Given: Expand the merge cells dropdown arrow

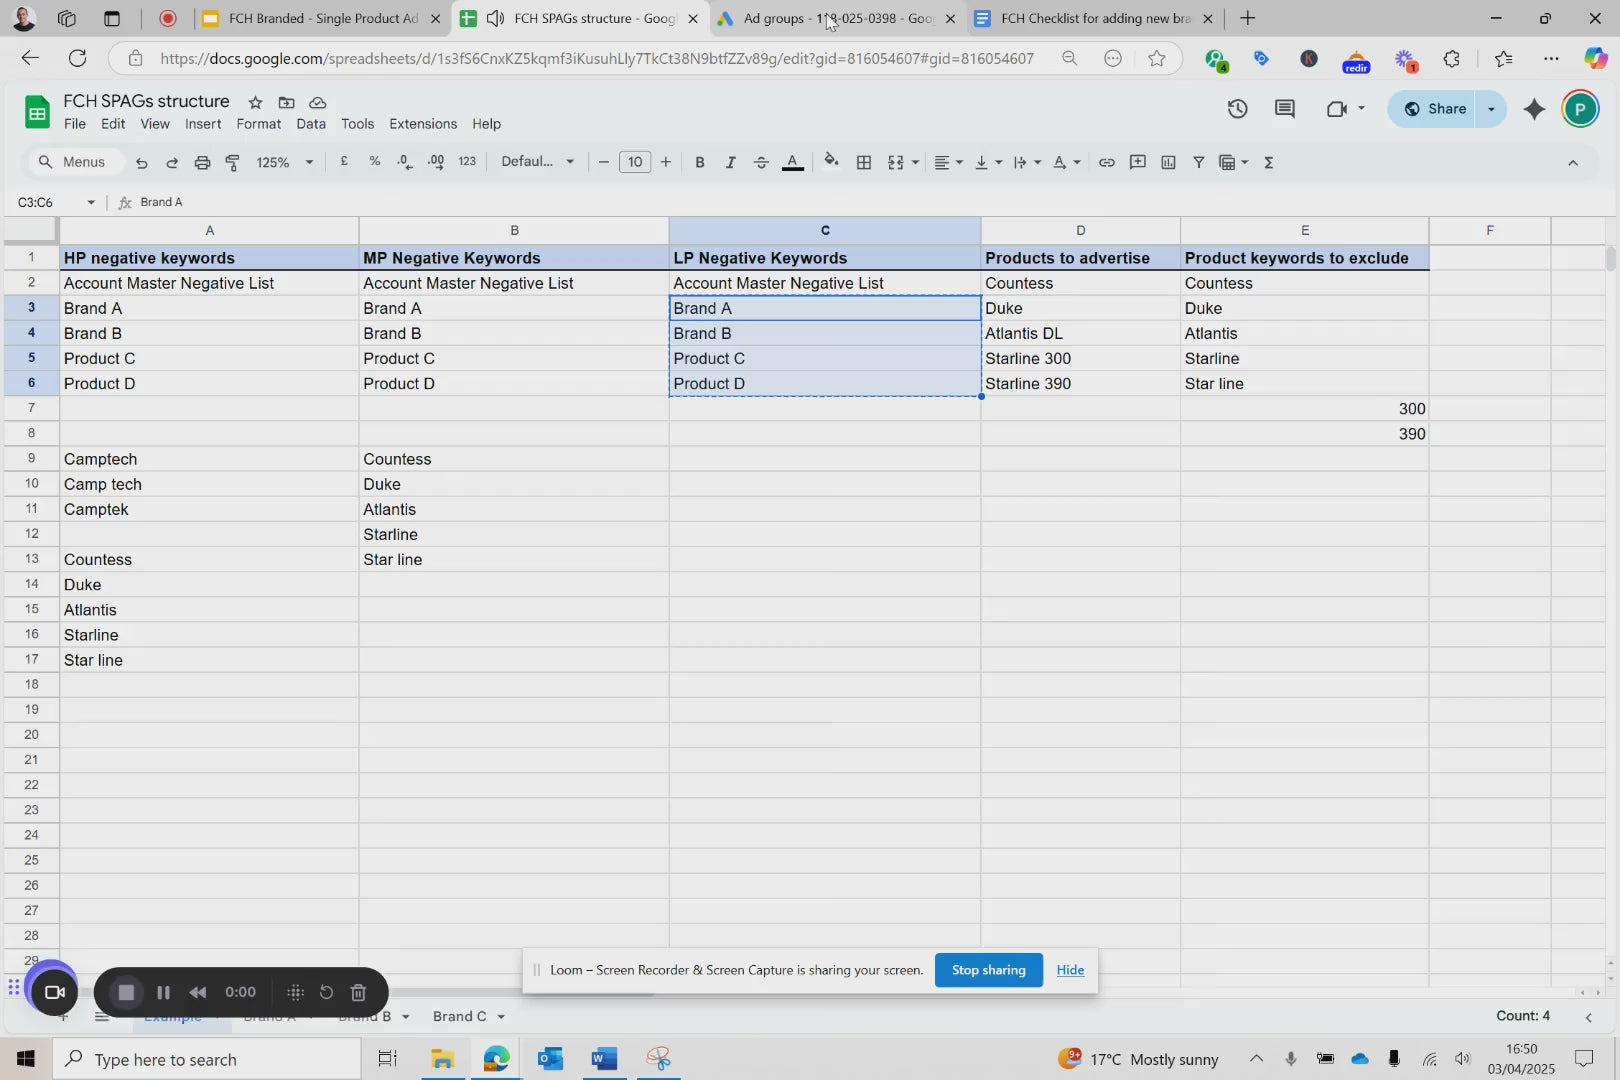Looking at the screenshot, I should 915,162.
